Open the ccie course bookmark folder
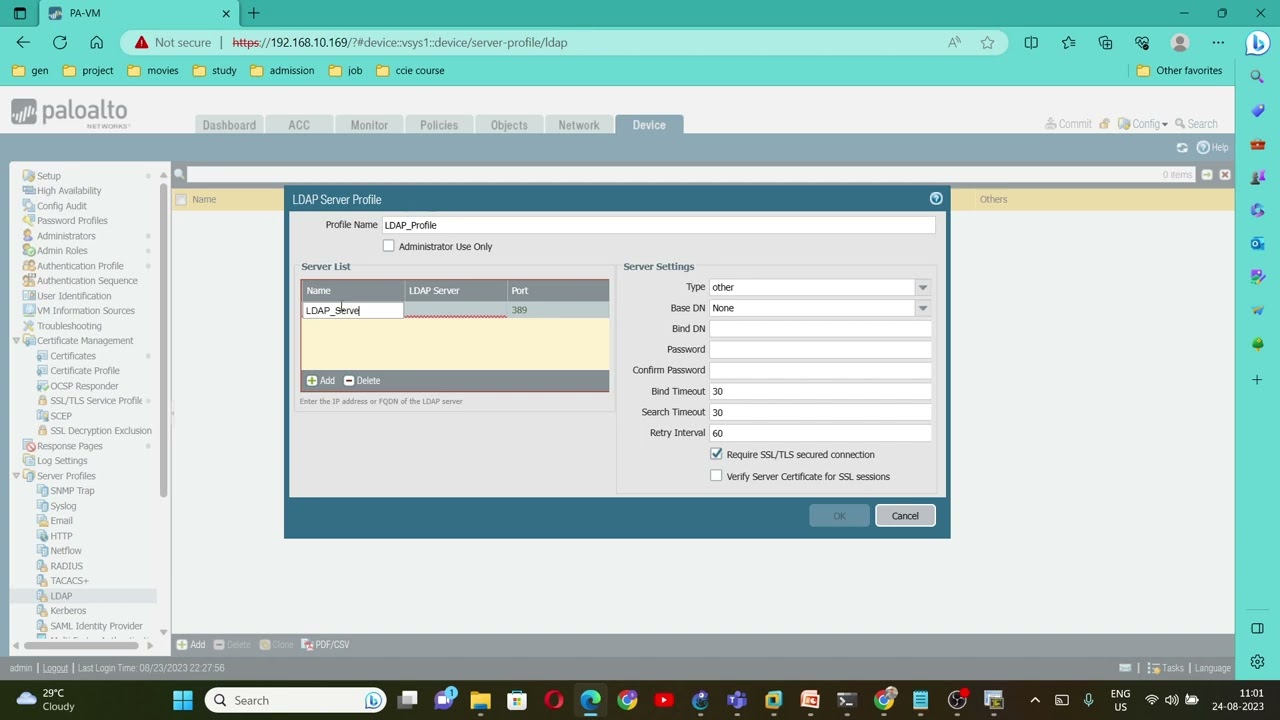Image resolution: width=1280 pixels, height=720 pixels. [x=410, y=71]
